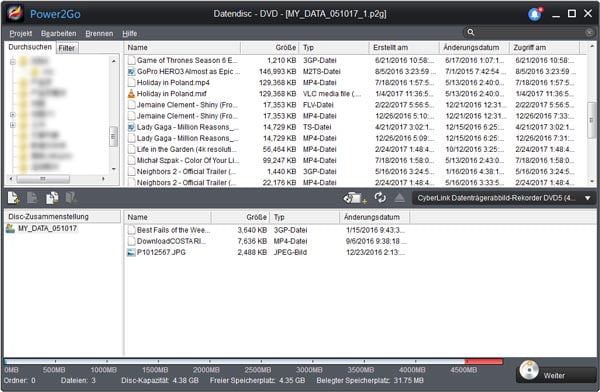Click the disc icon next to Weiter

tap(529, 369)
